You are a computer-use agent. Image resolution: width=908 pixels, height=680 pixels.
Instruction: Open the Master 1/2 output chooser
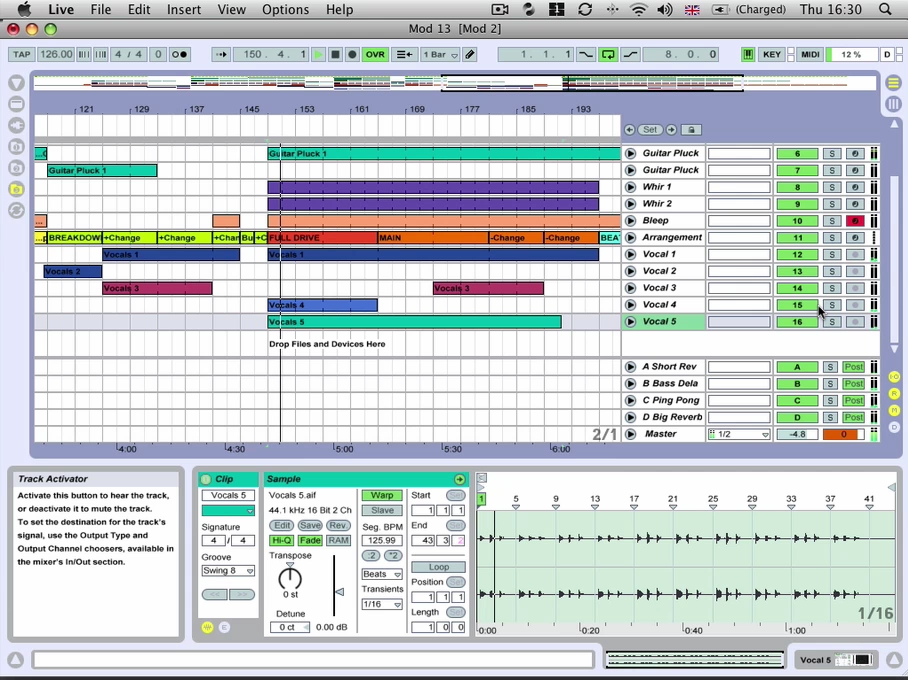739,434
